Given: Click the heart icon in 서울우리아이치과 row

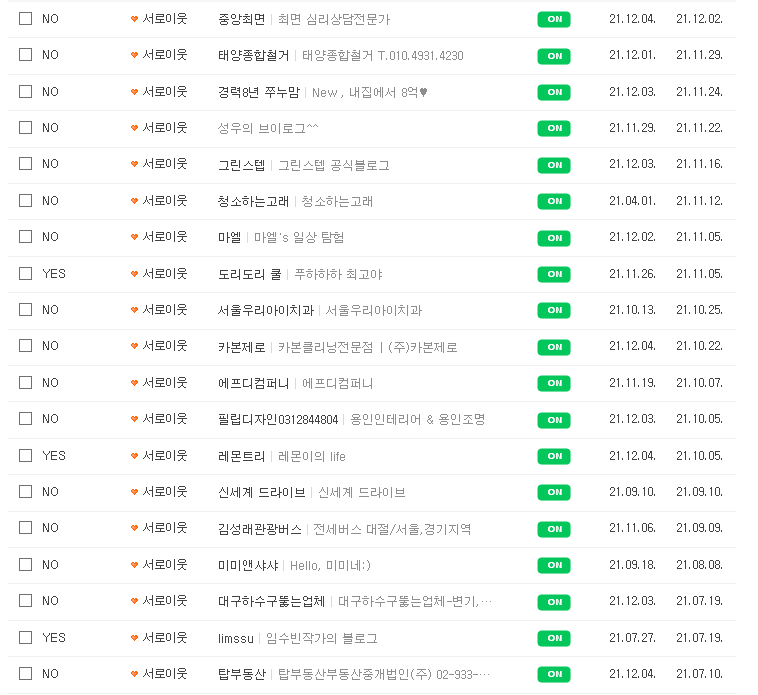Looking at the screenshot, I should (134, 310).
